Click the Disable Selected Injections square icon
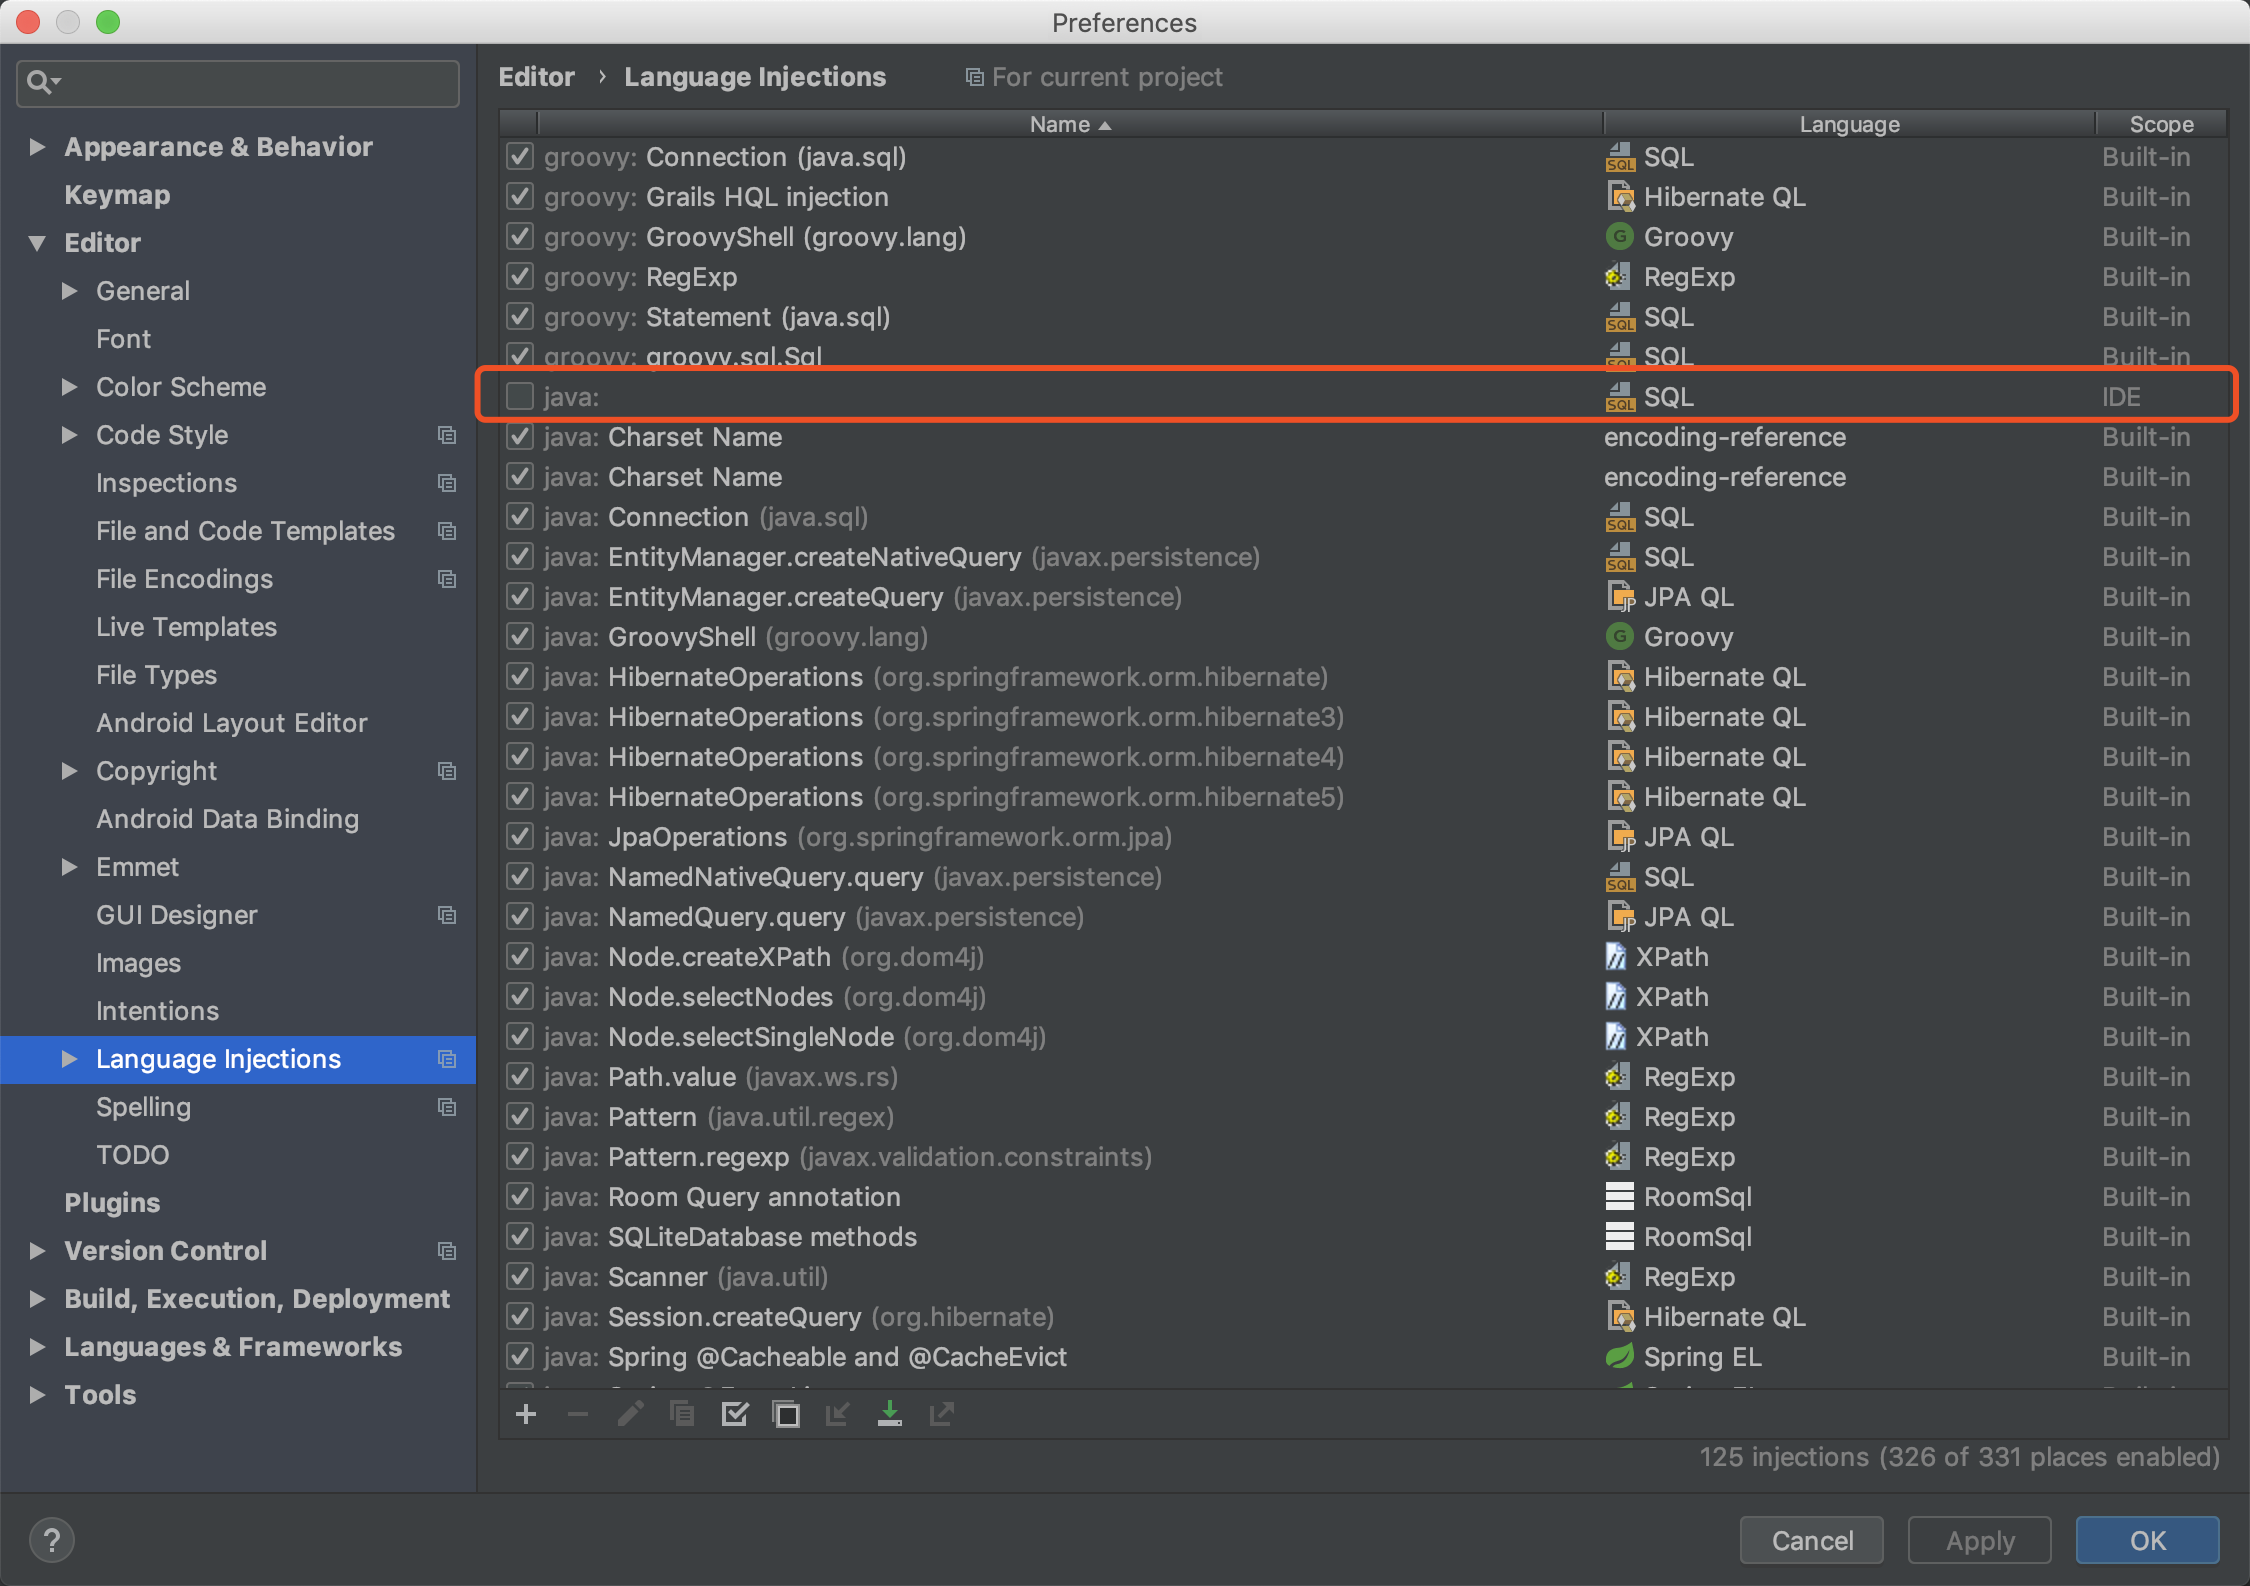The image size is (2250, 1586). coord(787,1414)
